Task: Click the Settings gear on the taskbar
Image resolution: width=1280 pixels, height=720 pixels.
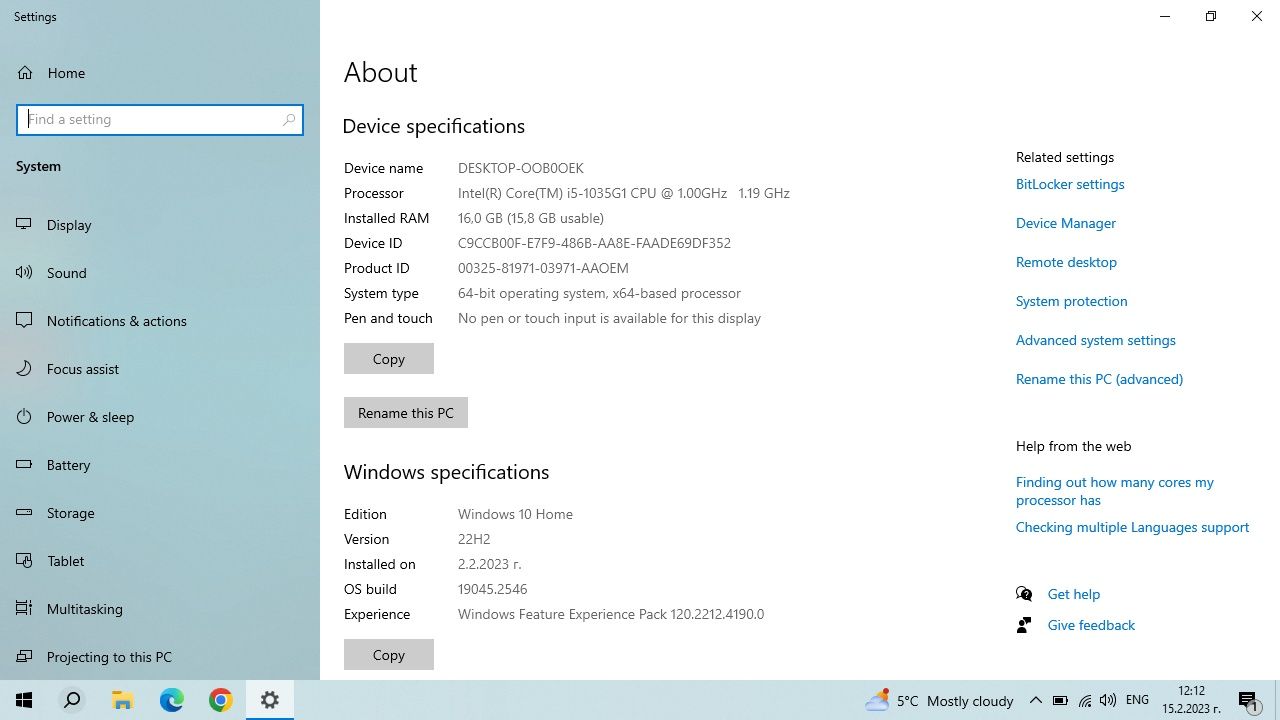Action: [269, 700]
